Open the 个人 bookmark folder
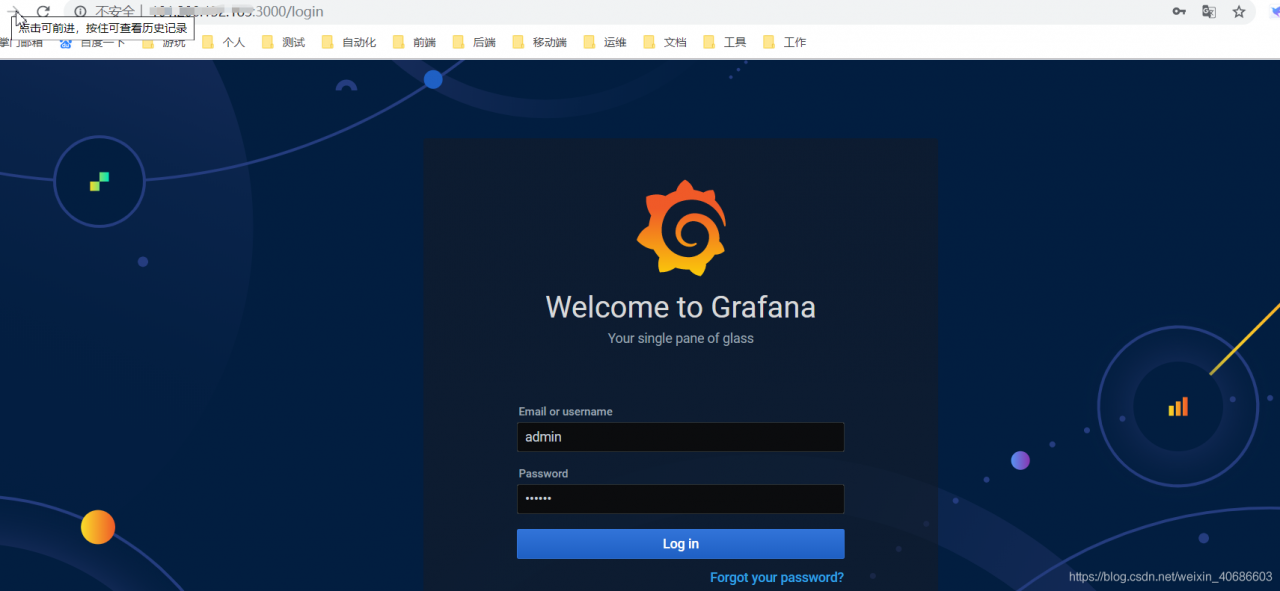The width and height of the screenshot is (1280, 591). tap(223, 42)
